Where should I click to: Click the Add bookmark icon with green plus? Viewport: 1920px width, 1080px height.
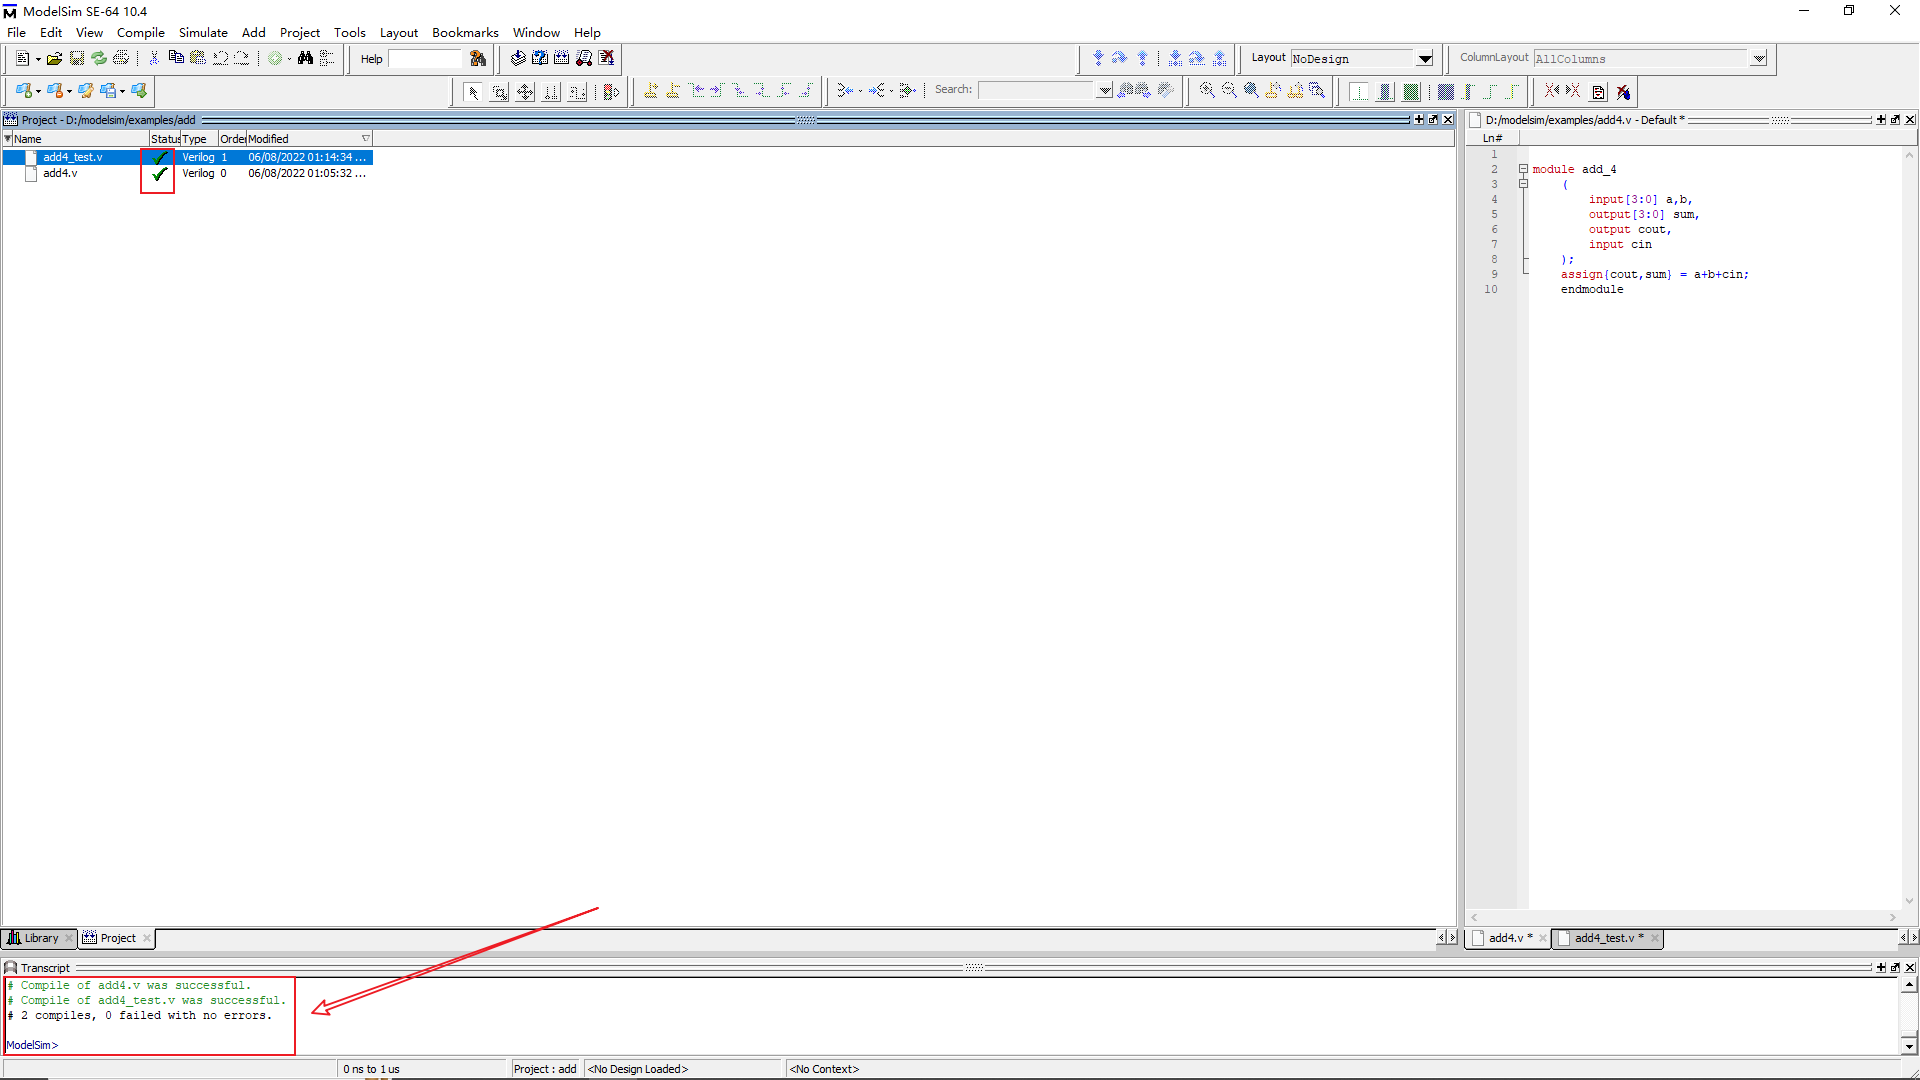[x=22, y=91]
